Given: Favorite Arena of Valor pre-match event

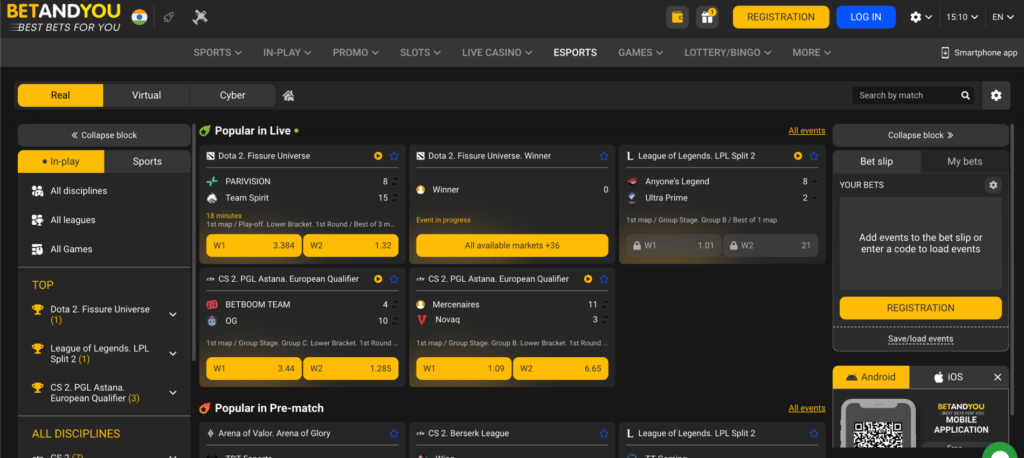Looking at the screenshot, I should (394, 433).
